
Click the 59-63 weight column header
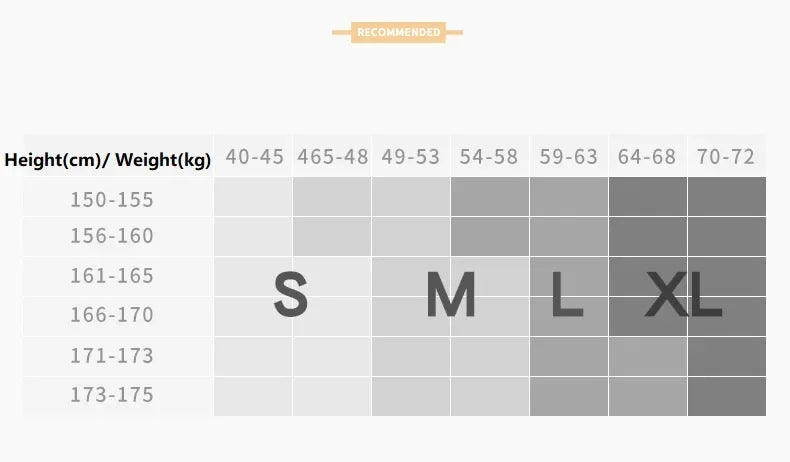click(568, 157)
